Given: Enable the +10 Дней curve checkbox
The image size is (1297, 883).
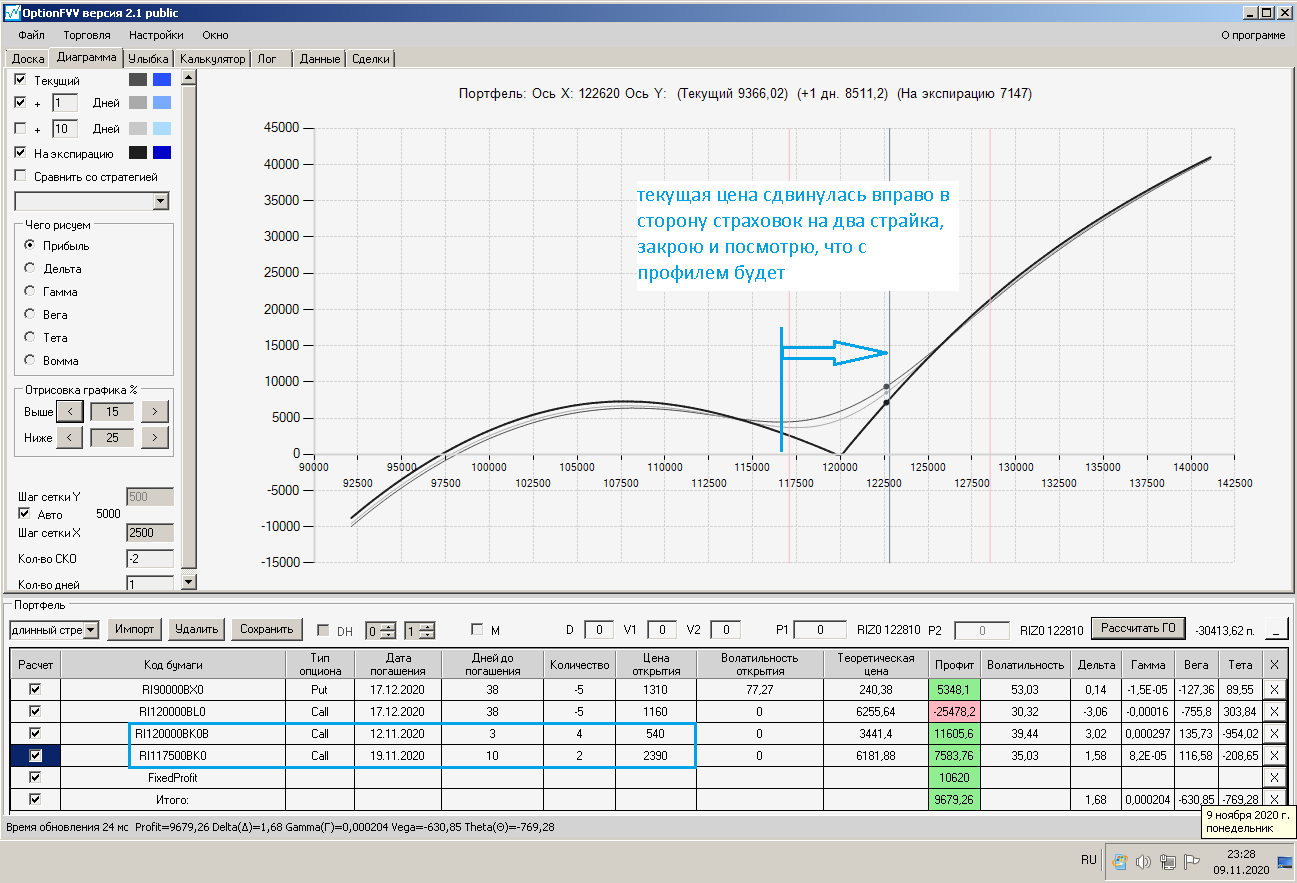Looking at the screenshot, I should tap(20, 129).
